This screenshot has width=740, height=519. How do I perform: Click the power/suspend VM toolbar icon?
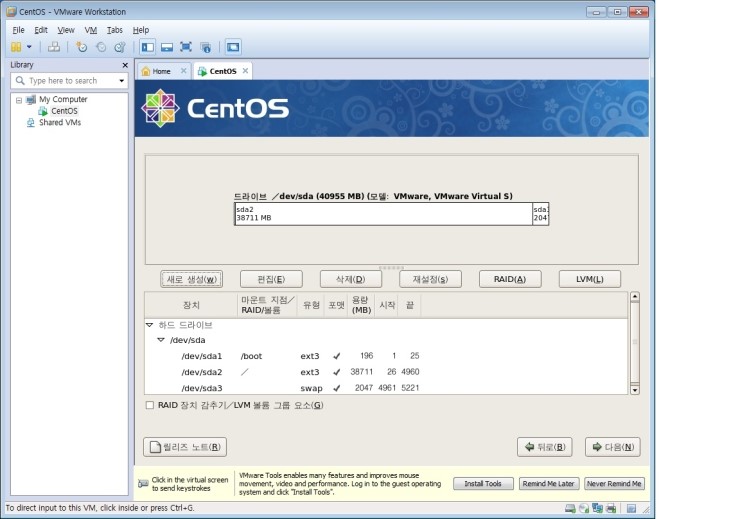(16, 47)
